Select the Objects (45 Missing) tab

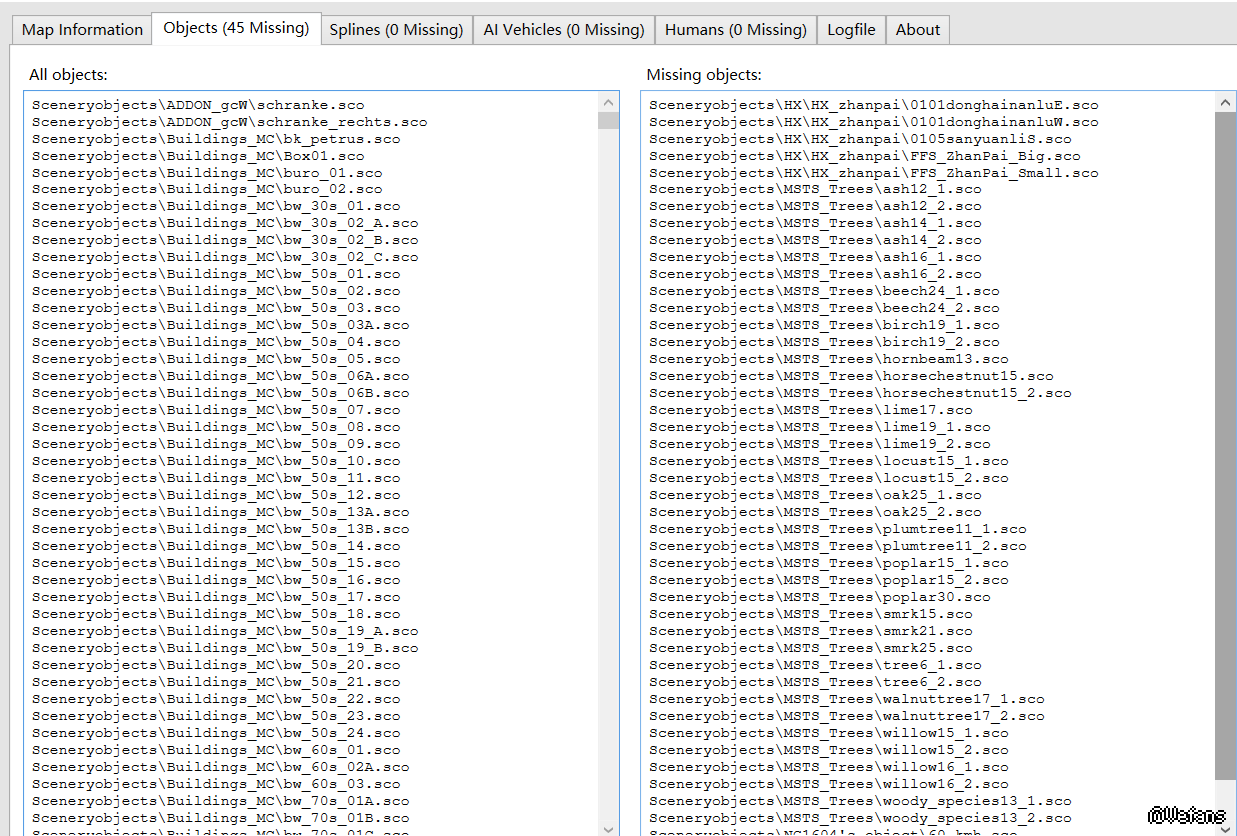[236, 28]
